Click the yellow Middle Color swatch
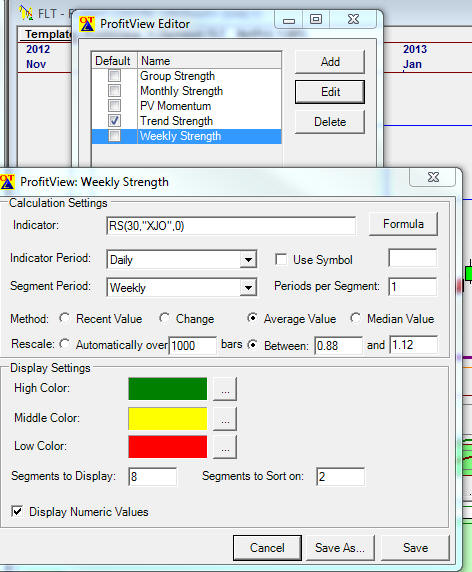The height and width of the screenshot is (572, 472). (x=168, y=418)
